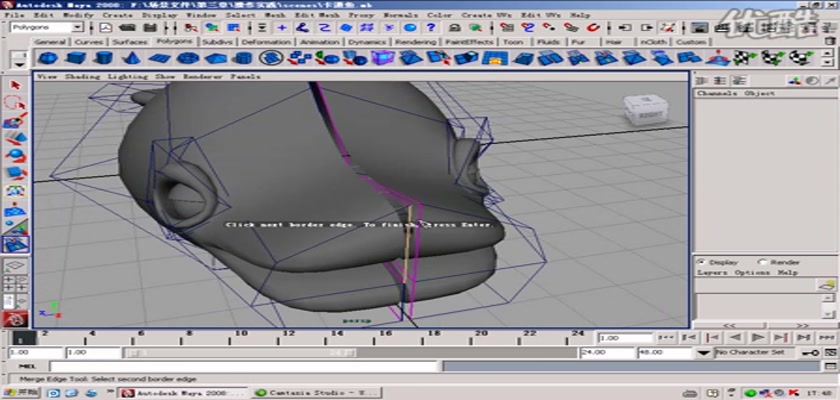840x400 pixels.
Task: Create a polygon pyramid from shelf
Action: click(215, 57)
